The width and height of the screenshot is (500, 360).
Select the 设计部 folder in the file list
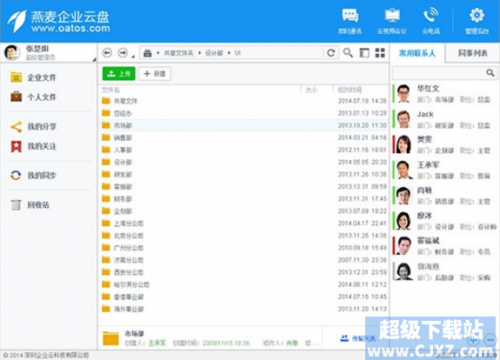coord(123,162)
